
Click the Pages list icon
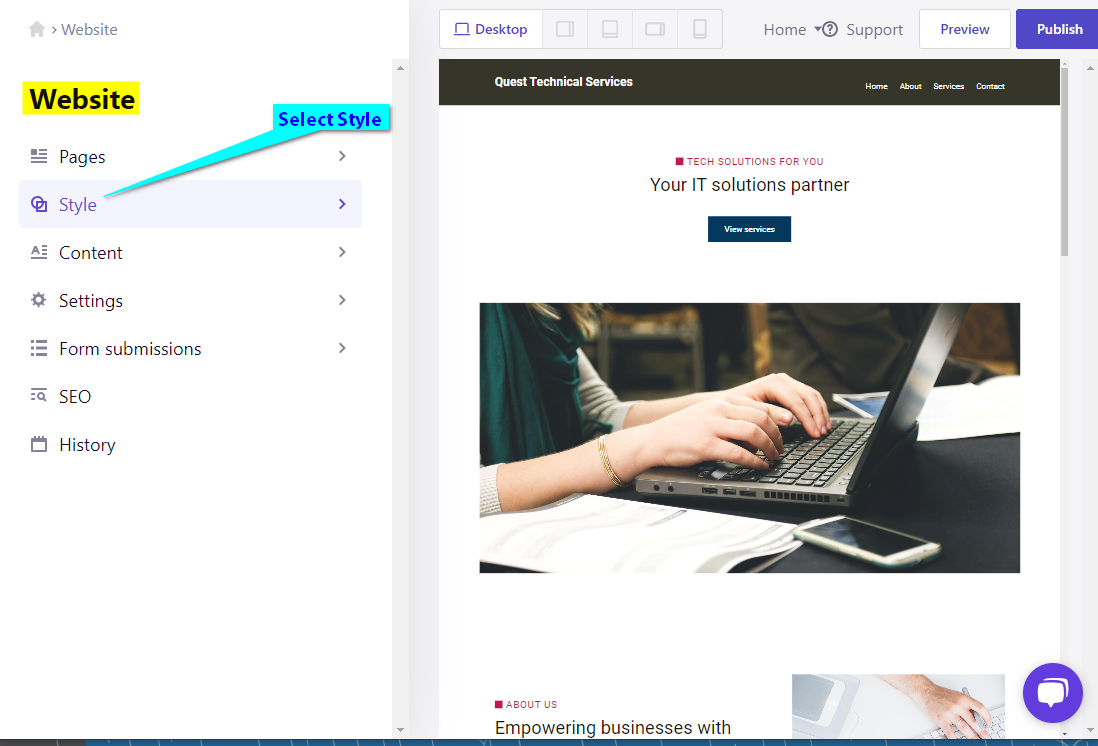point(39,156)
